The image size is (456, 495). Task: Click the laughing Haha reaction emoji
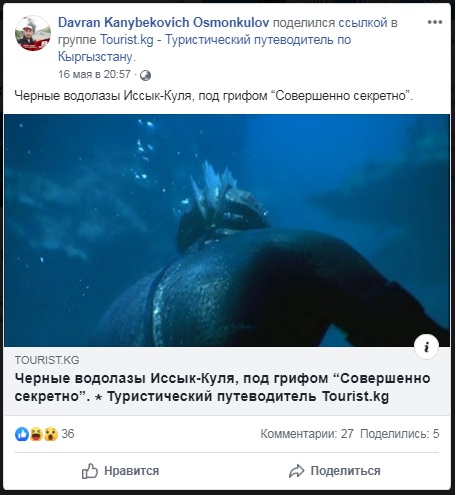coord(36,434)
